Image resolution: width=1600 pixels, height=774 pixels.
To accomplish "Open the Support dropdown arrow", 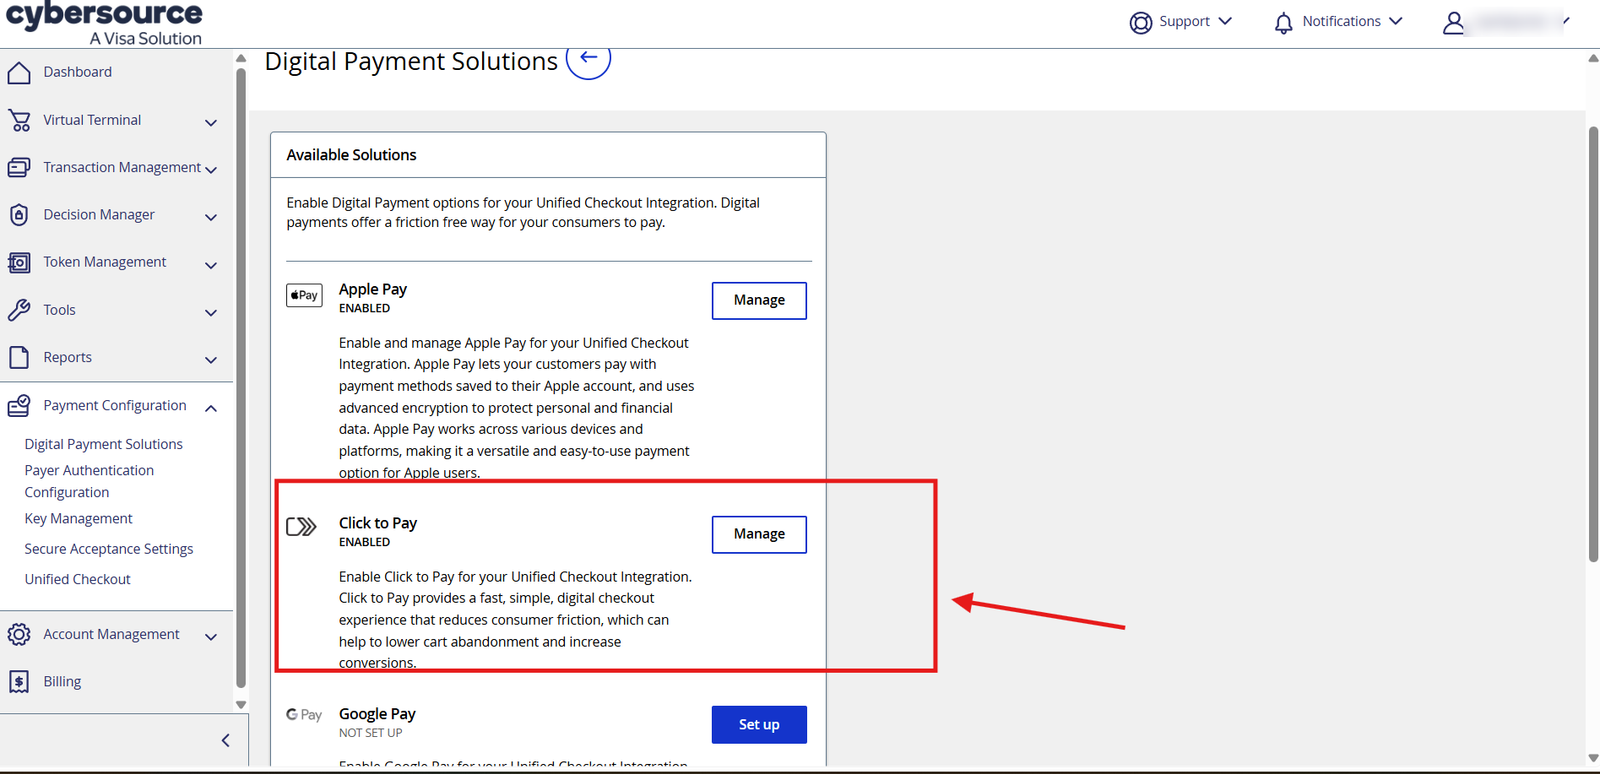I will click(1225, 21).
